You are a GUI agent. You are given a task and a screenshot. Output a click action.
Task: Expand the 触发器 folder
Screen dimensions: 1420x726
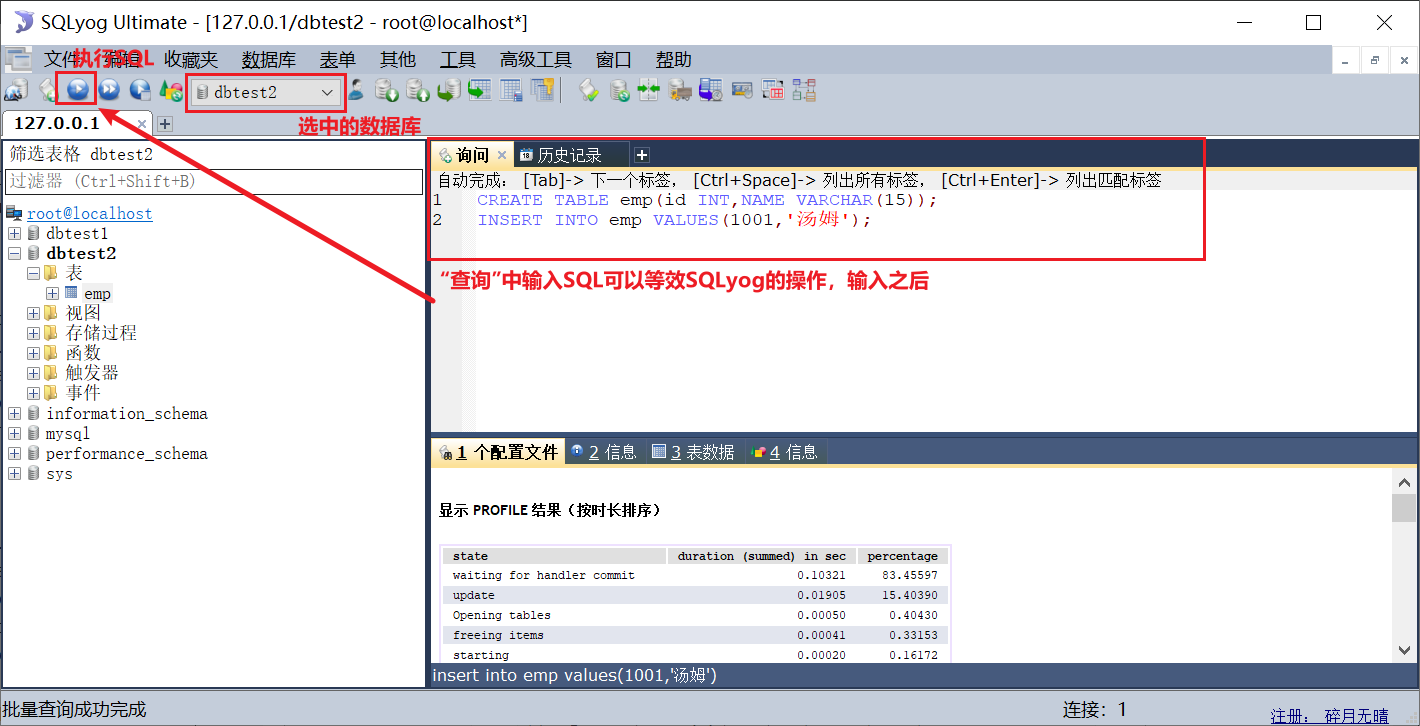point(34,373)
